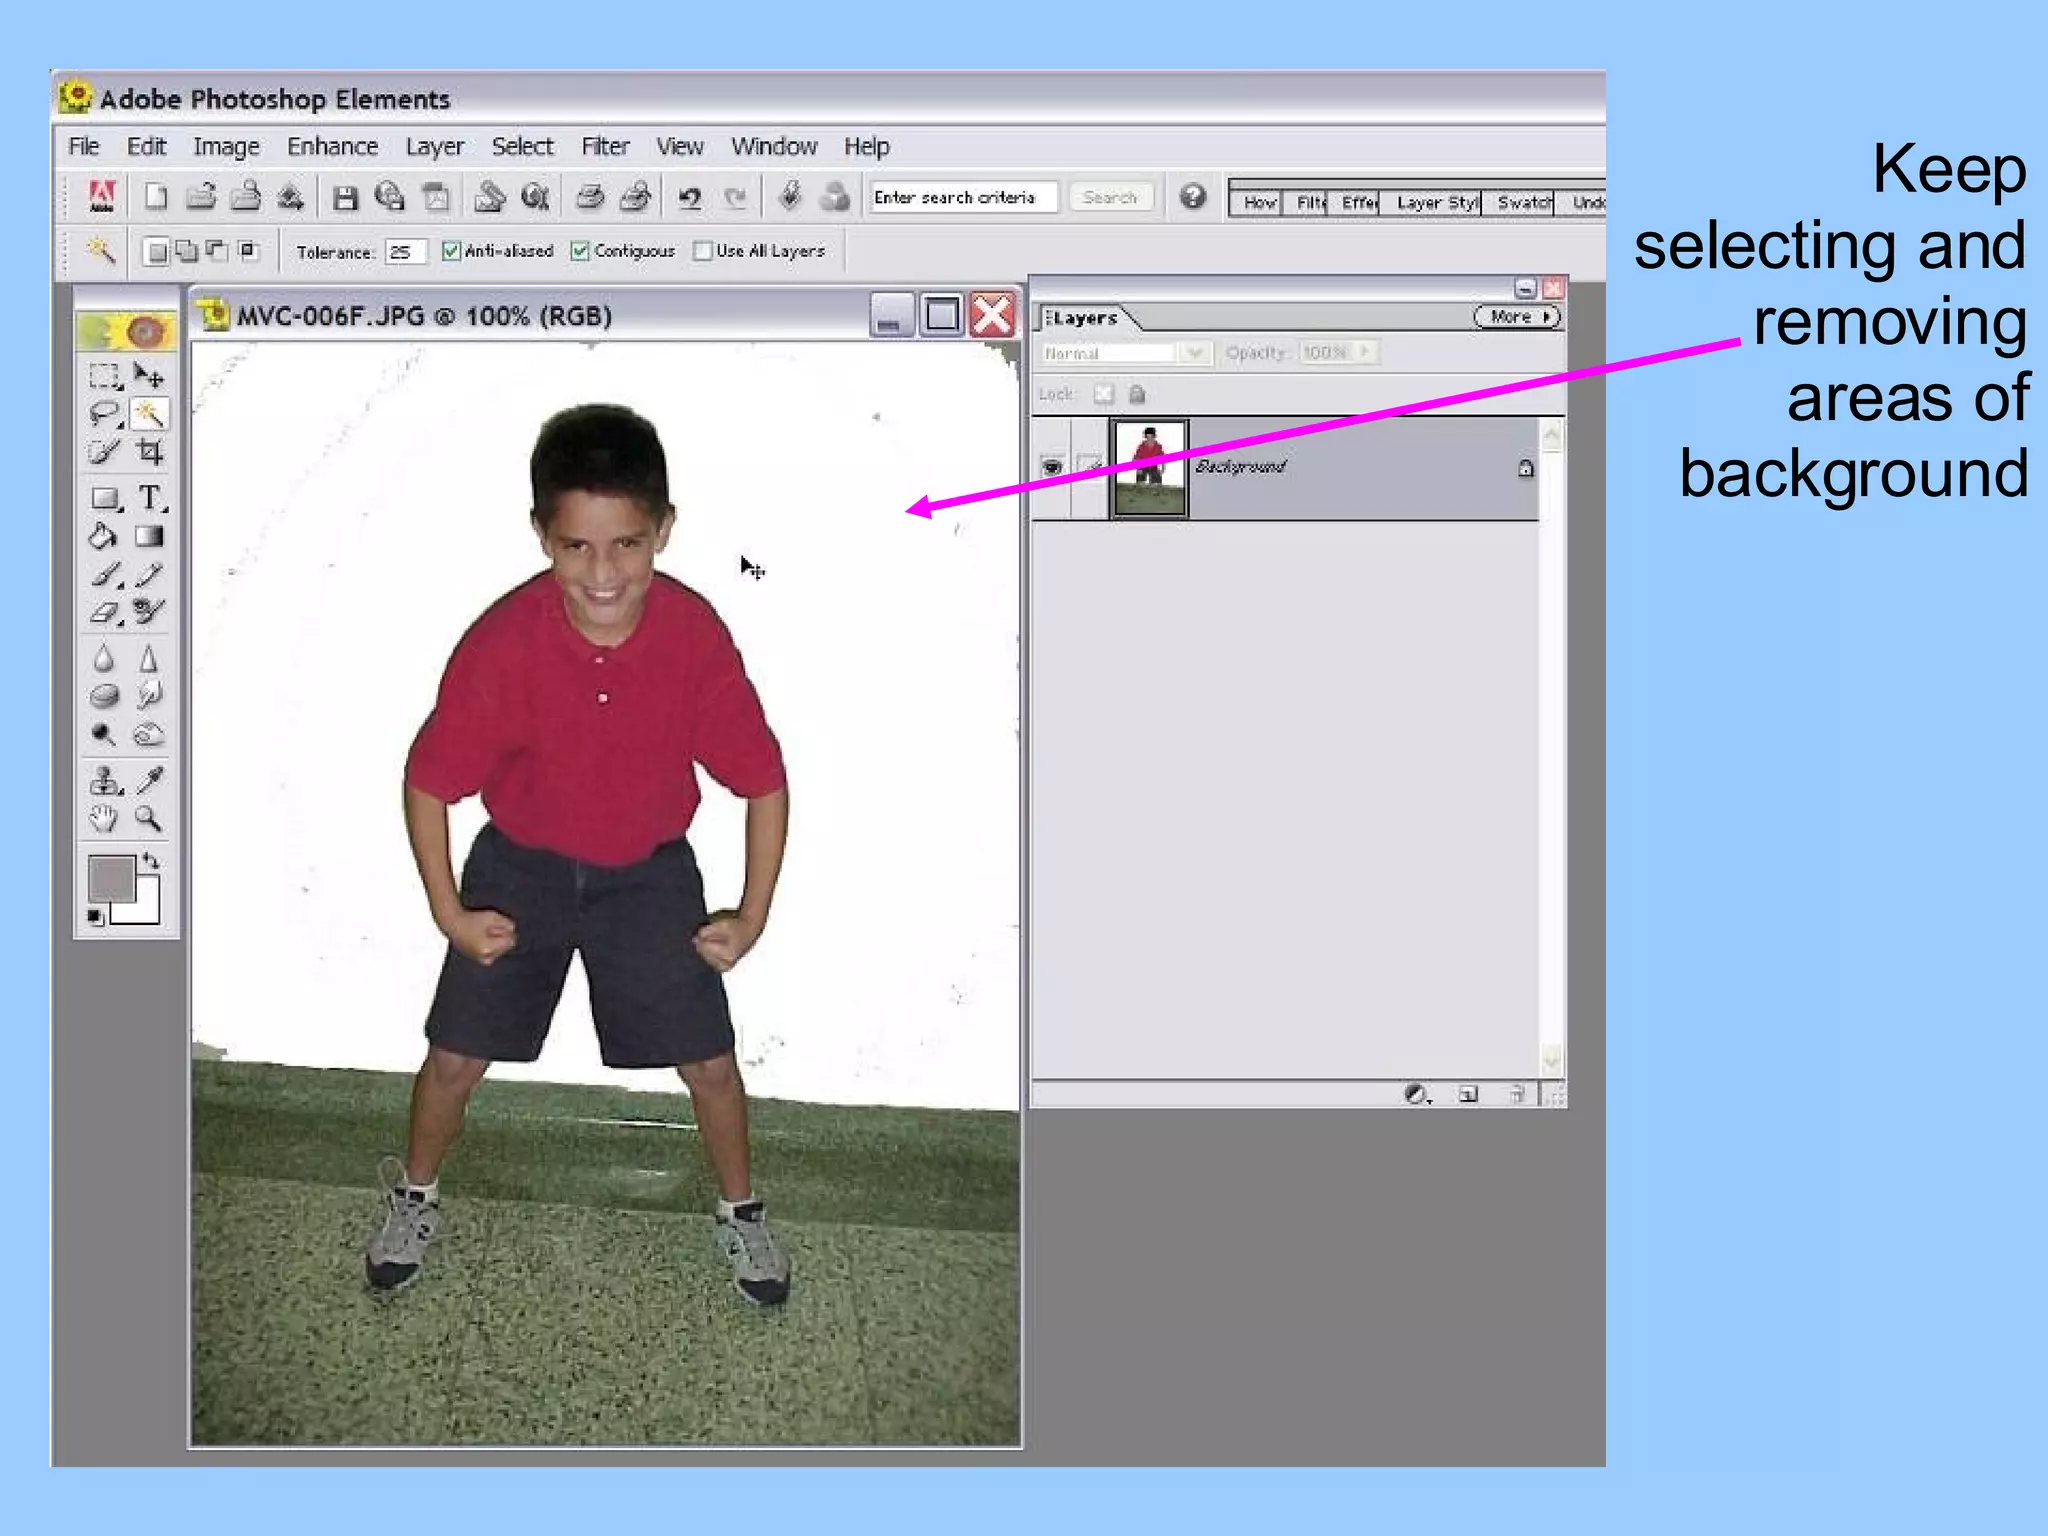Select the Sharpen tool
2048x1536 pixels.
(x=149, y=659)
